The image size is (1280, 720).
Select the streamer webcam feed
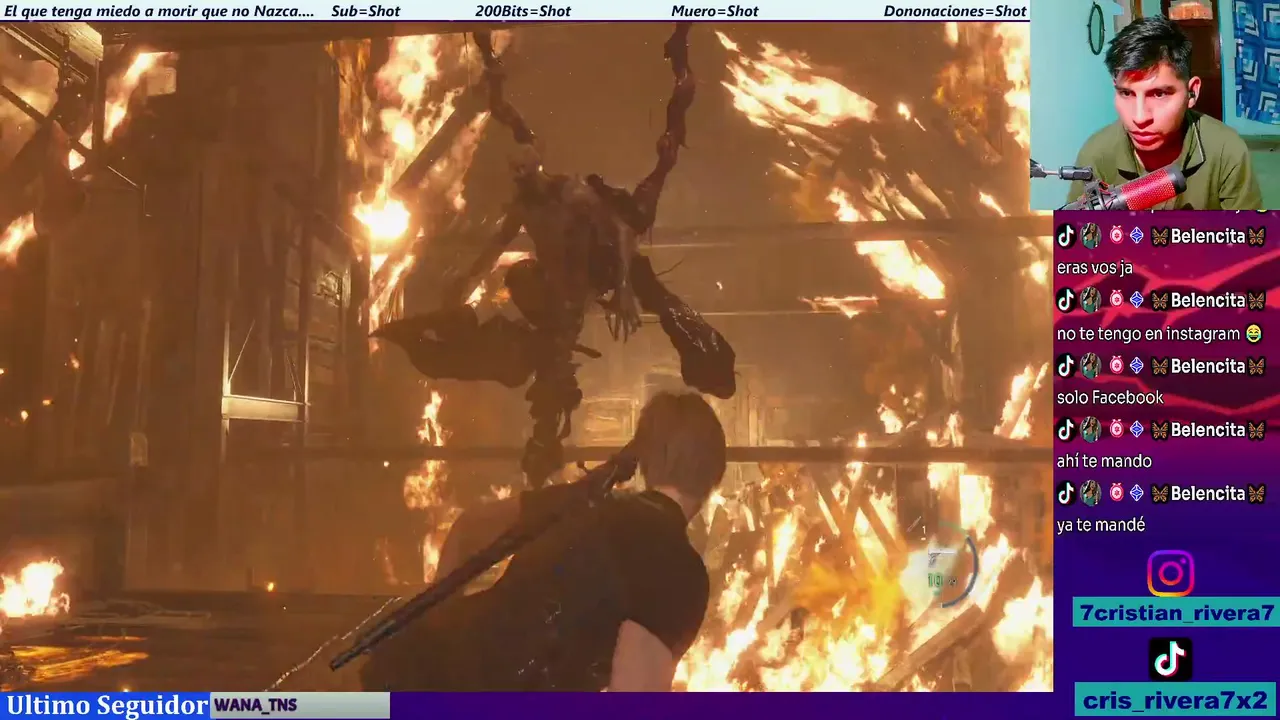point(1154,105)
